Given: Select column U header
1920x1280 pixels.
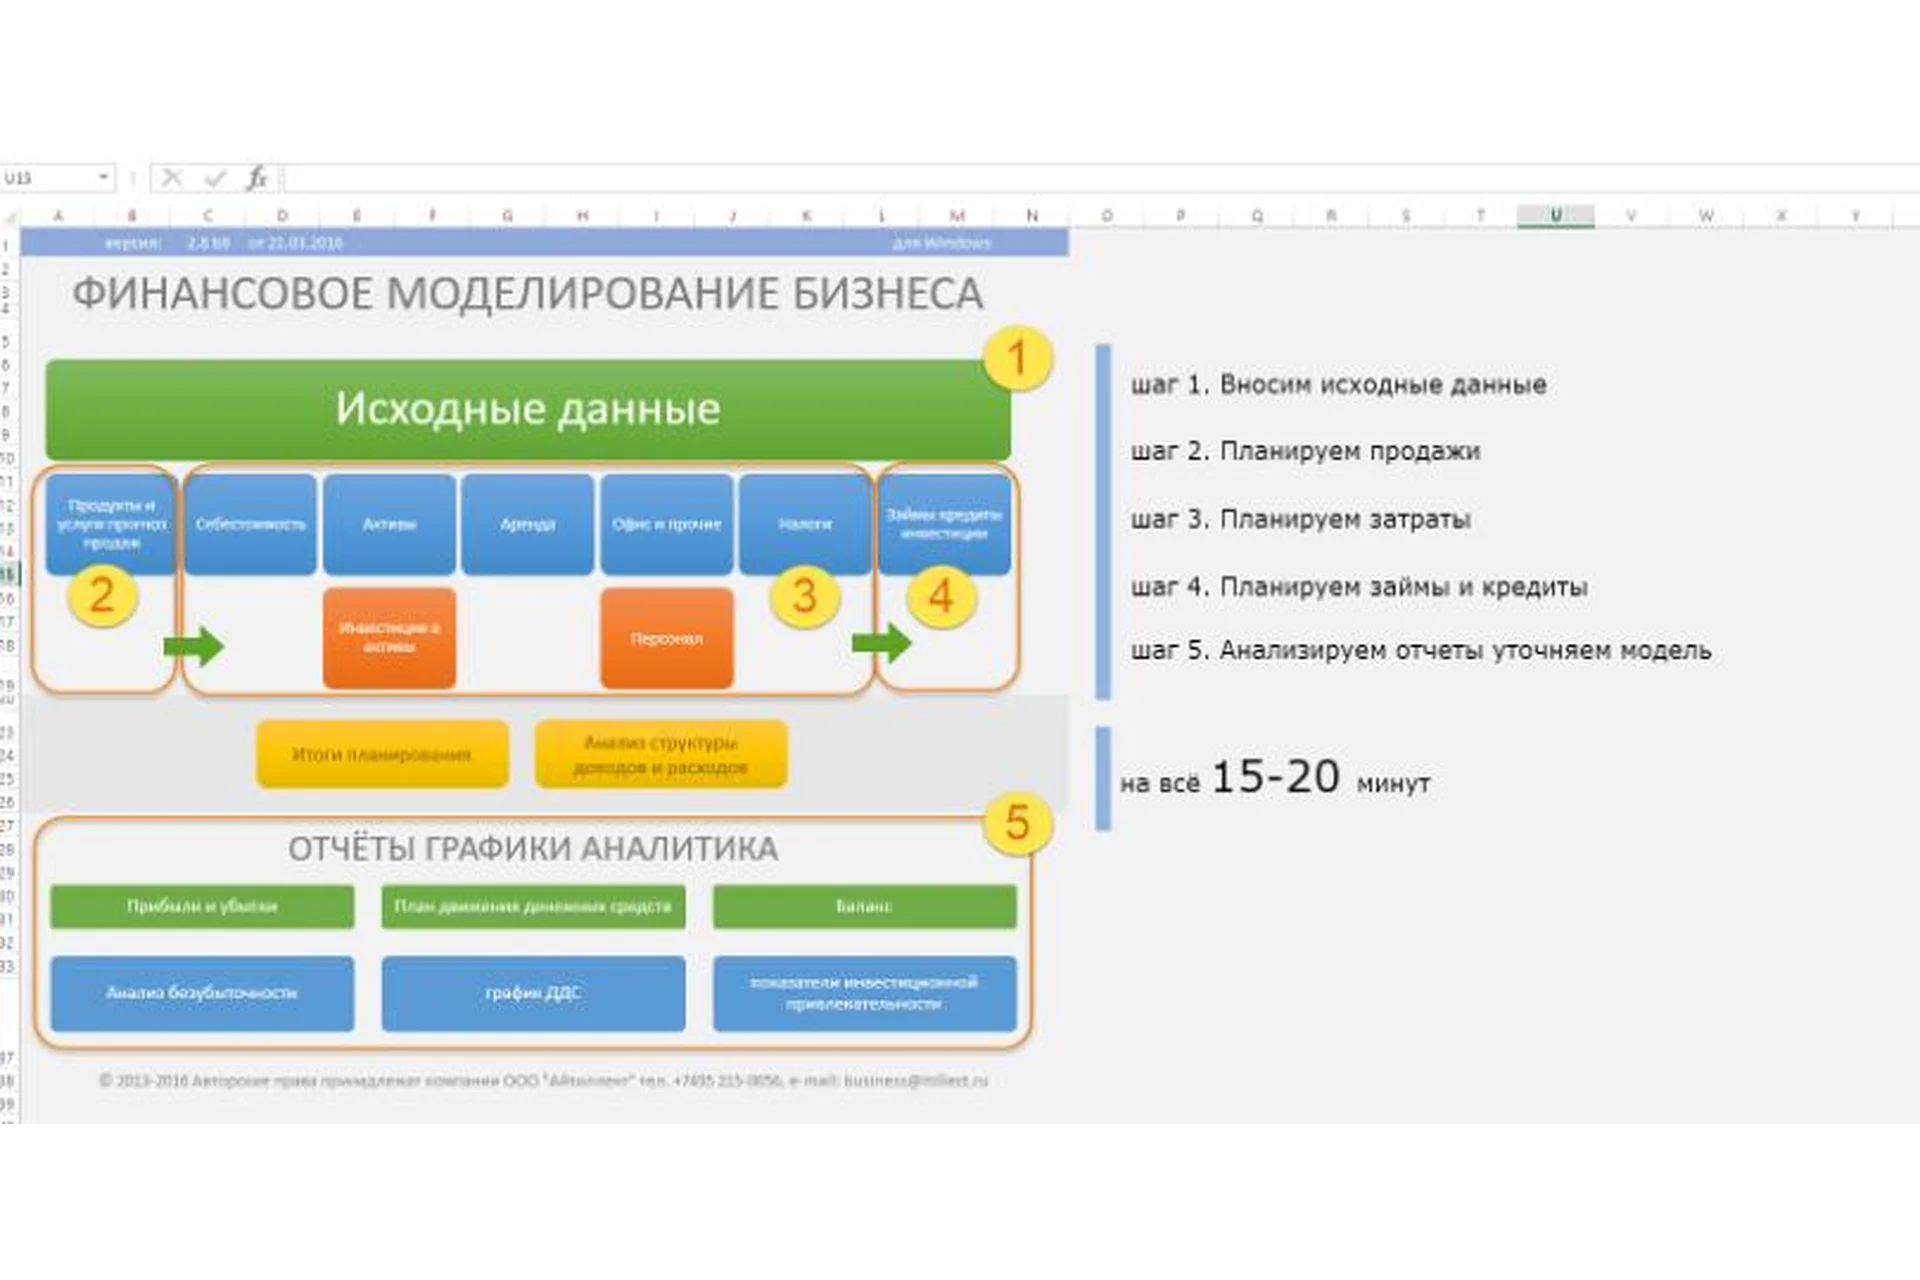Looking at the screenshot, I should click(x=1555, y=215).
